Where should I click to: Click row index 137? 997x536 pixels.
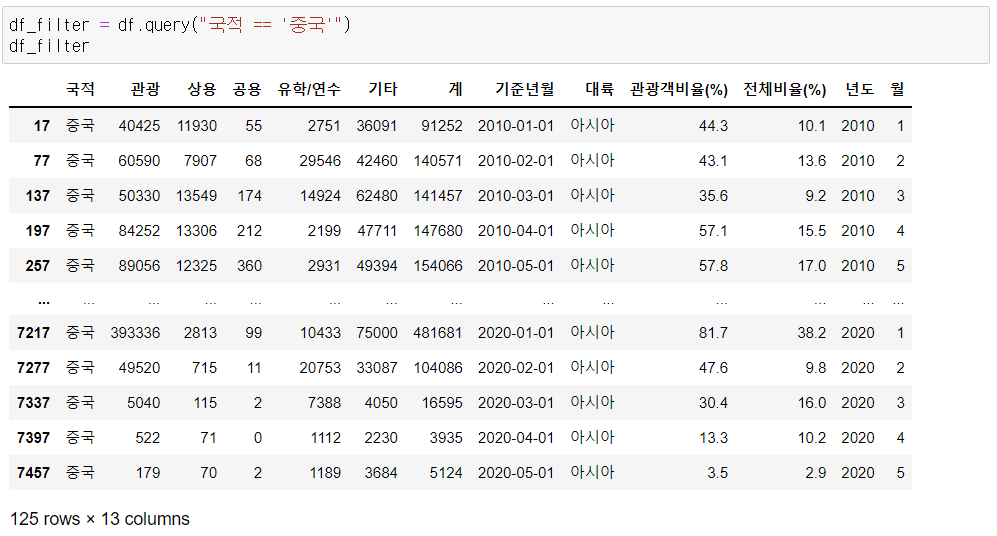38,196
